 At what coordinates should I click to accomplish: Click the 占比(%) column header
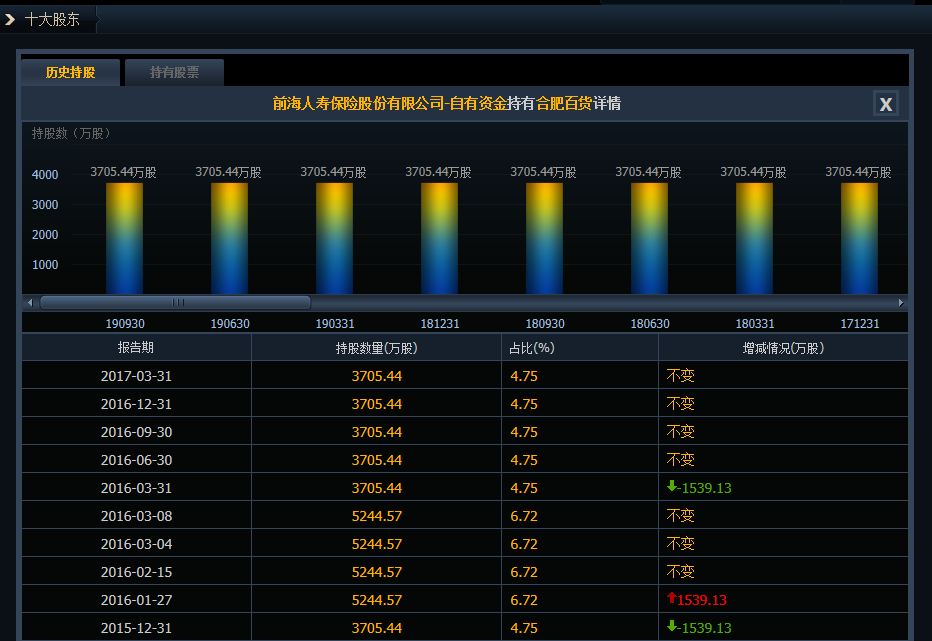tap(580, 348)
